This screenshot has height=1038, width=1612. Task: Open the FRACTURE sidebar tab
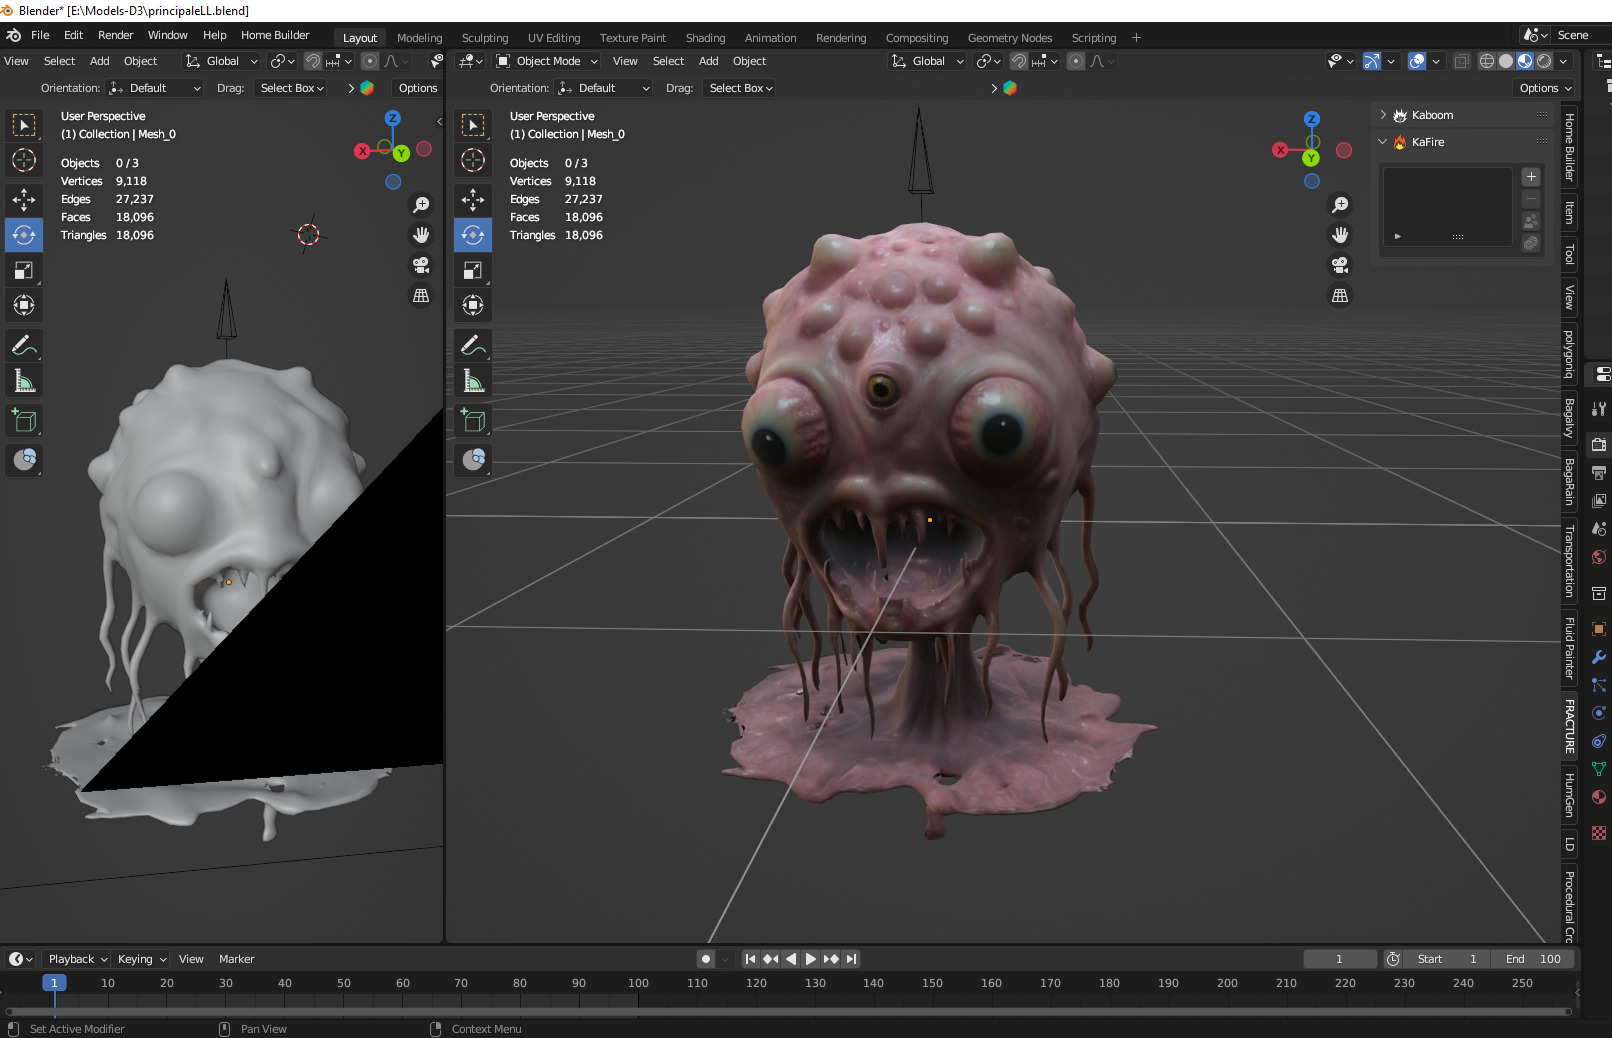(x=1569, y=726)
